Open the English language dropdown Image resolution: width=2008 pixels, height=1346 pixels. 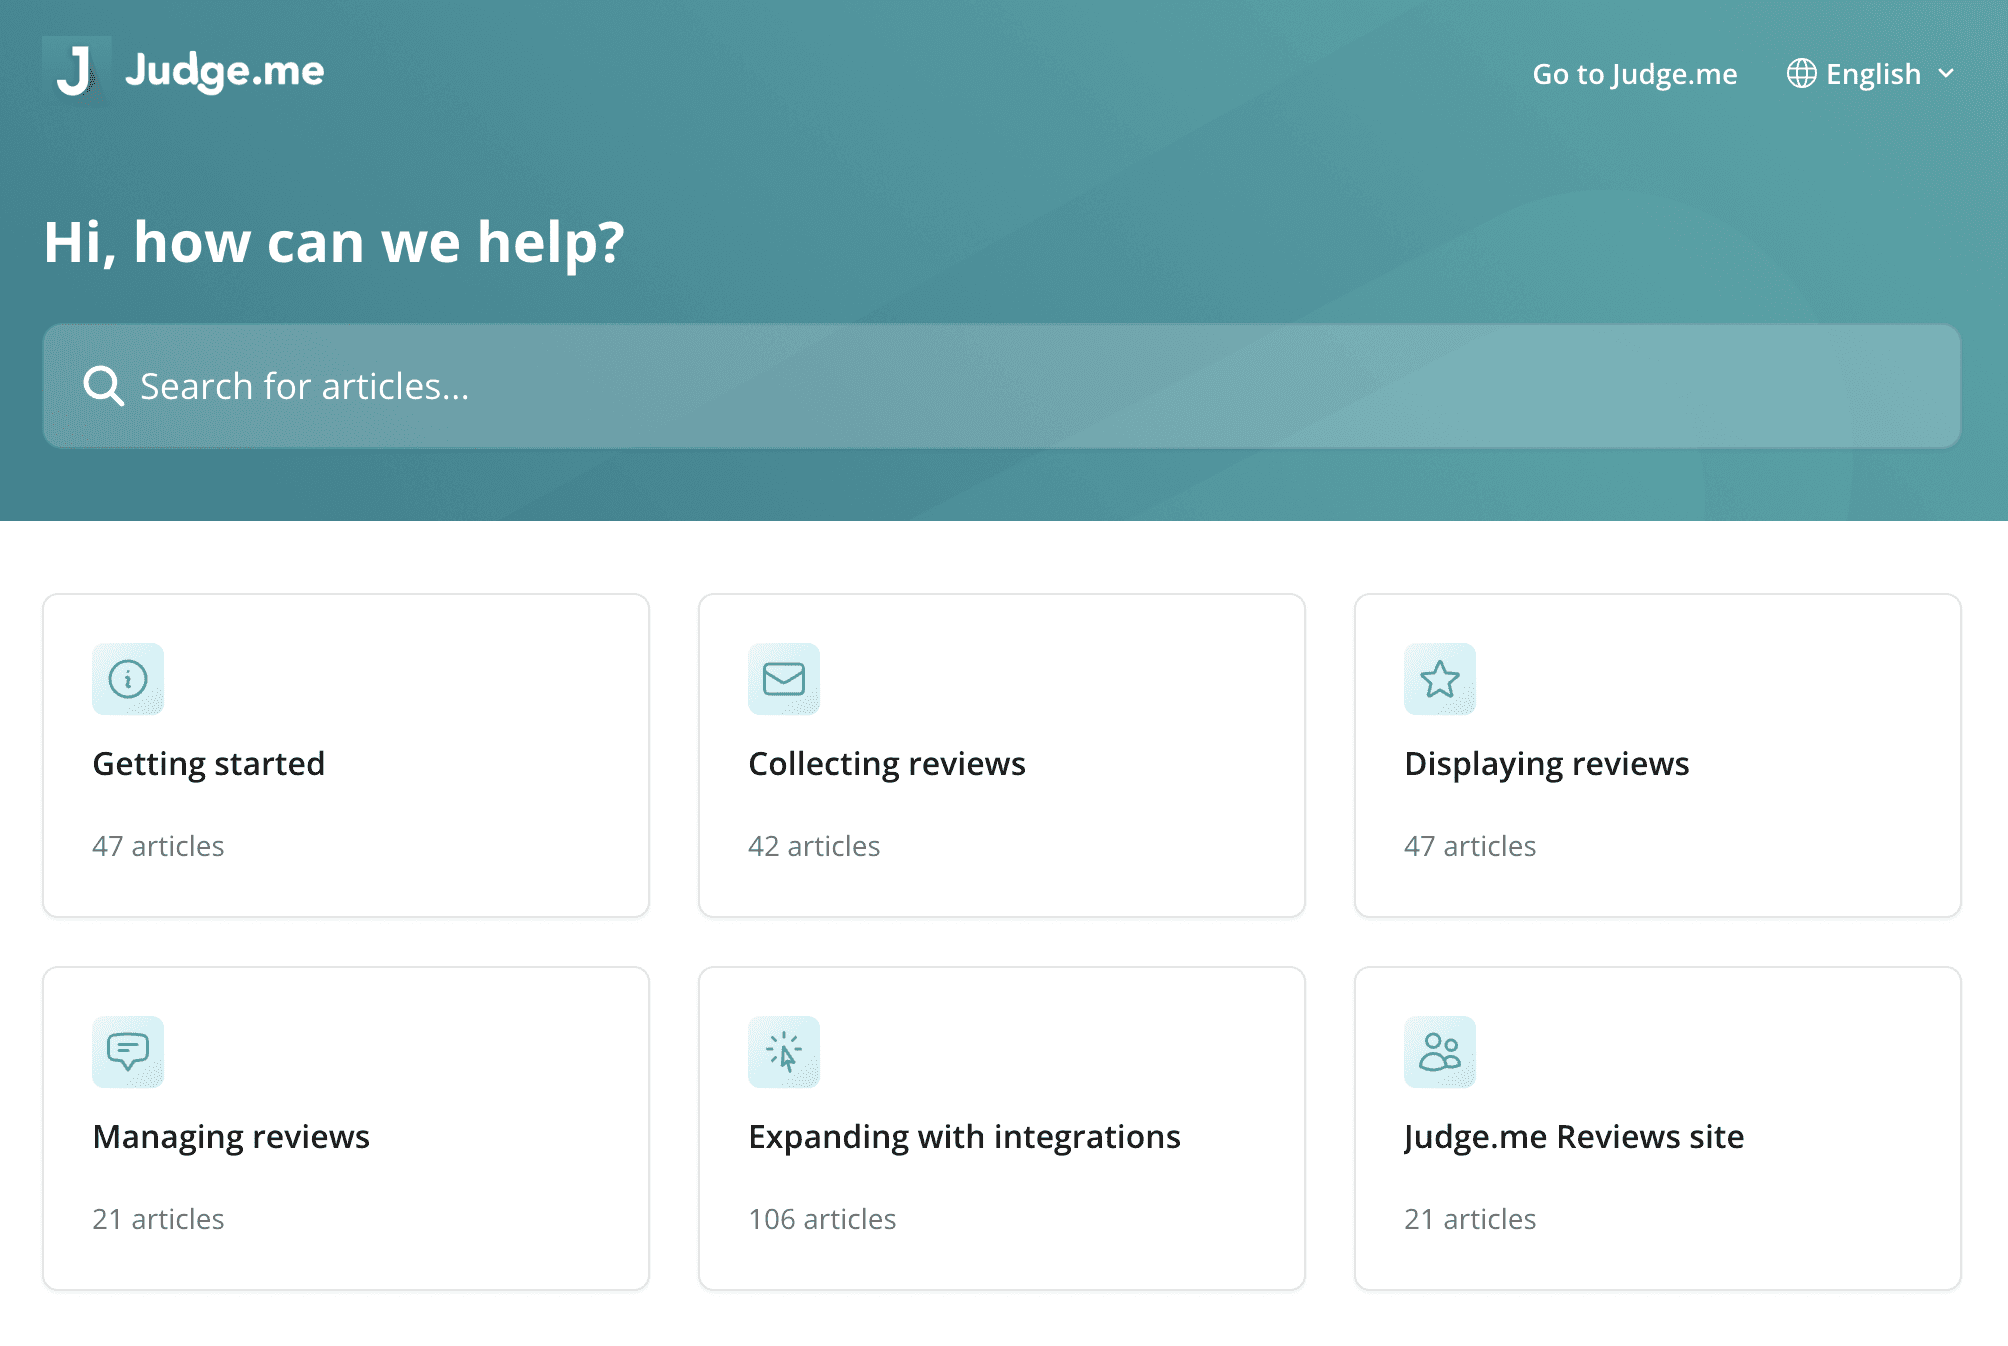coord(1873,74)
